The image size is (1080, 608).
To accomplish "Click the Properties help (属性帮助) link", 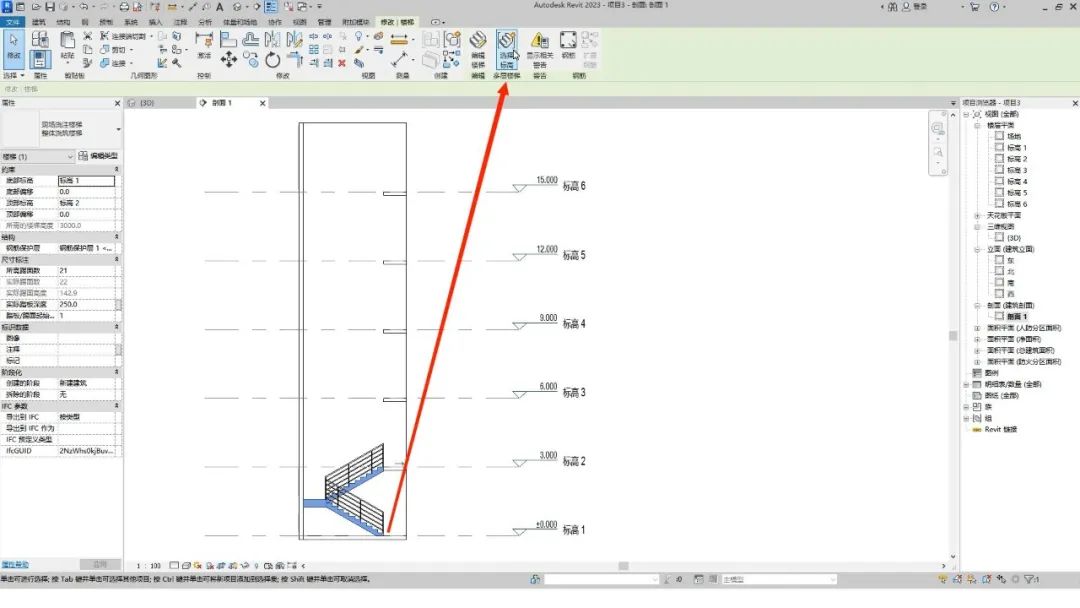I will 15,565.
